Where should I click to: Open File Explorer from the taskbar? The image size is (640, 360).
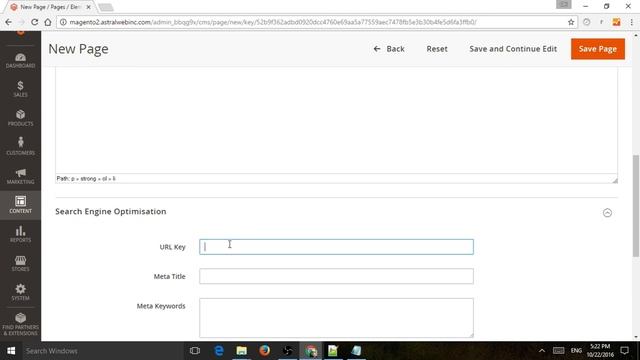242,351
